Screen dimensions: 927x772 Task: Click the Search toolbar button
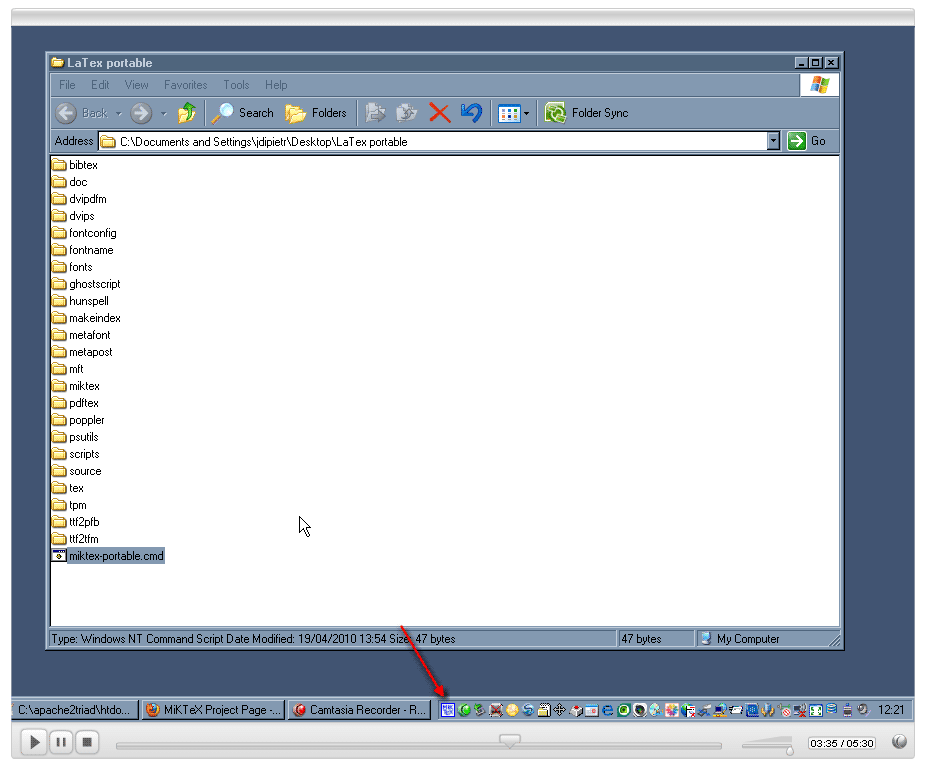tap(242, 113)
